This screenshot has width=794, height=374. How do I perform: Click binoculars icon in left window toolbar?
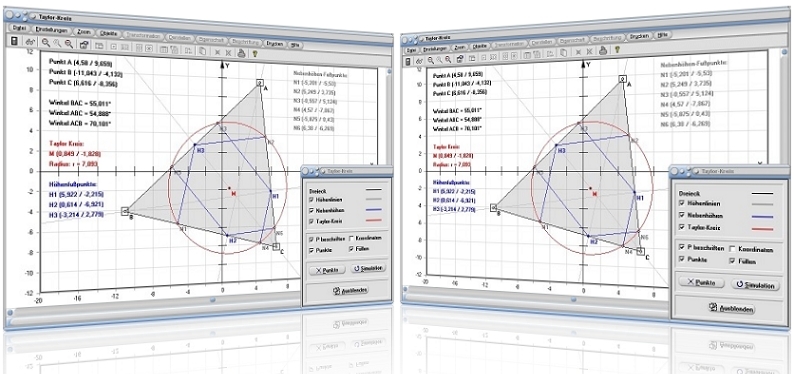30,43
